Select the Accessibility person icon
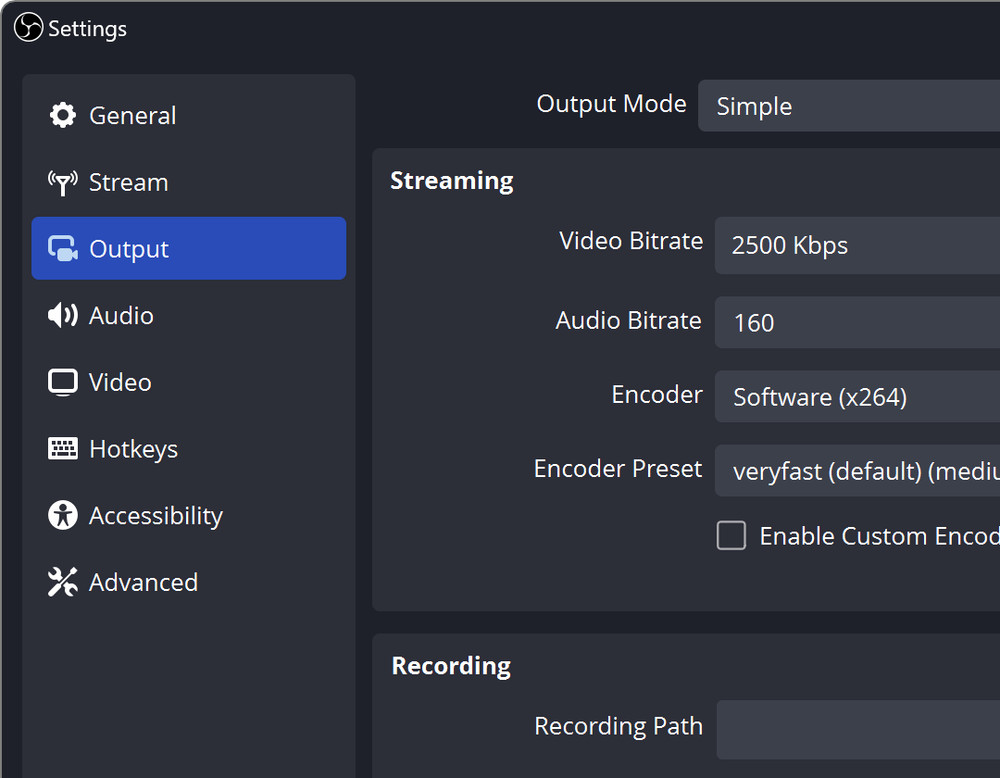 [x=62, y=515]
